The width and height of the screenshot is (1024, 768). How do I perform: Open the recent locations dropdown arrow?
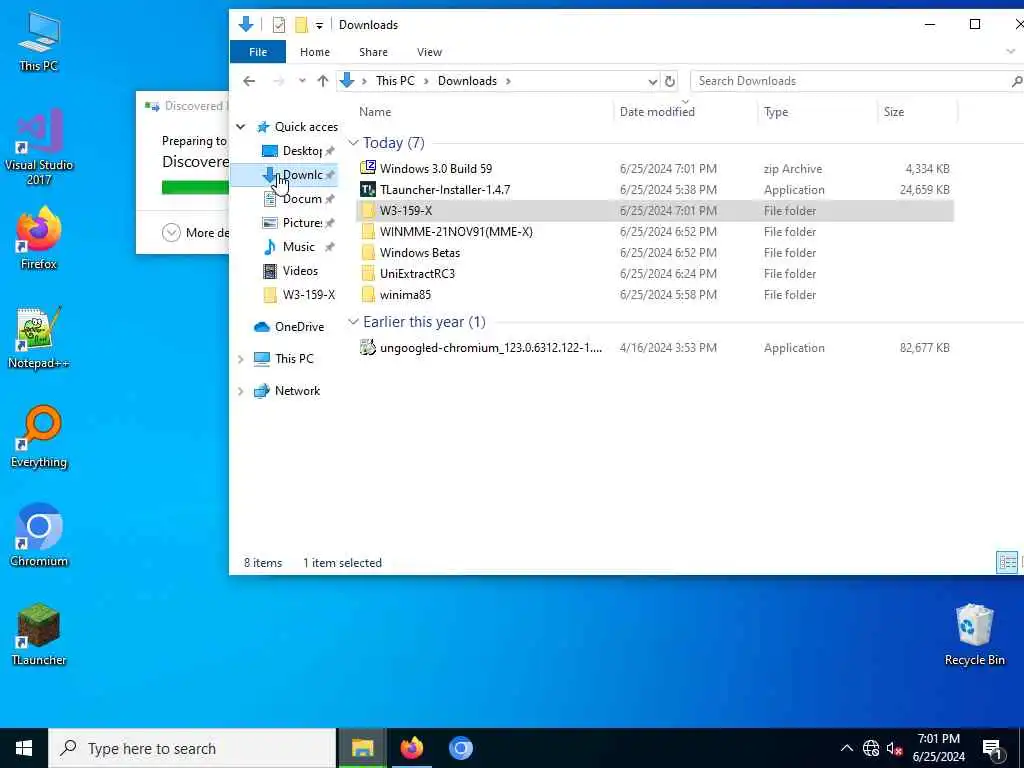(x=302, y=81)
